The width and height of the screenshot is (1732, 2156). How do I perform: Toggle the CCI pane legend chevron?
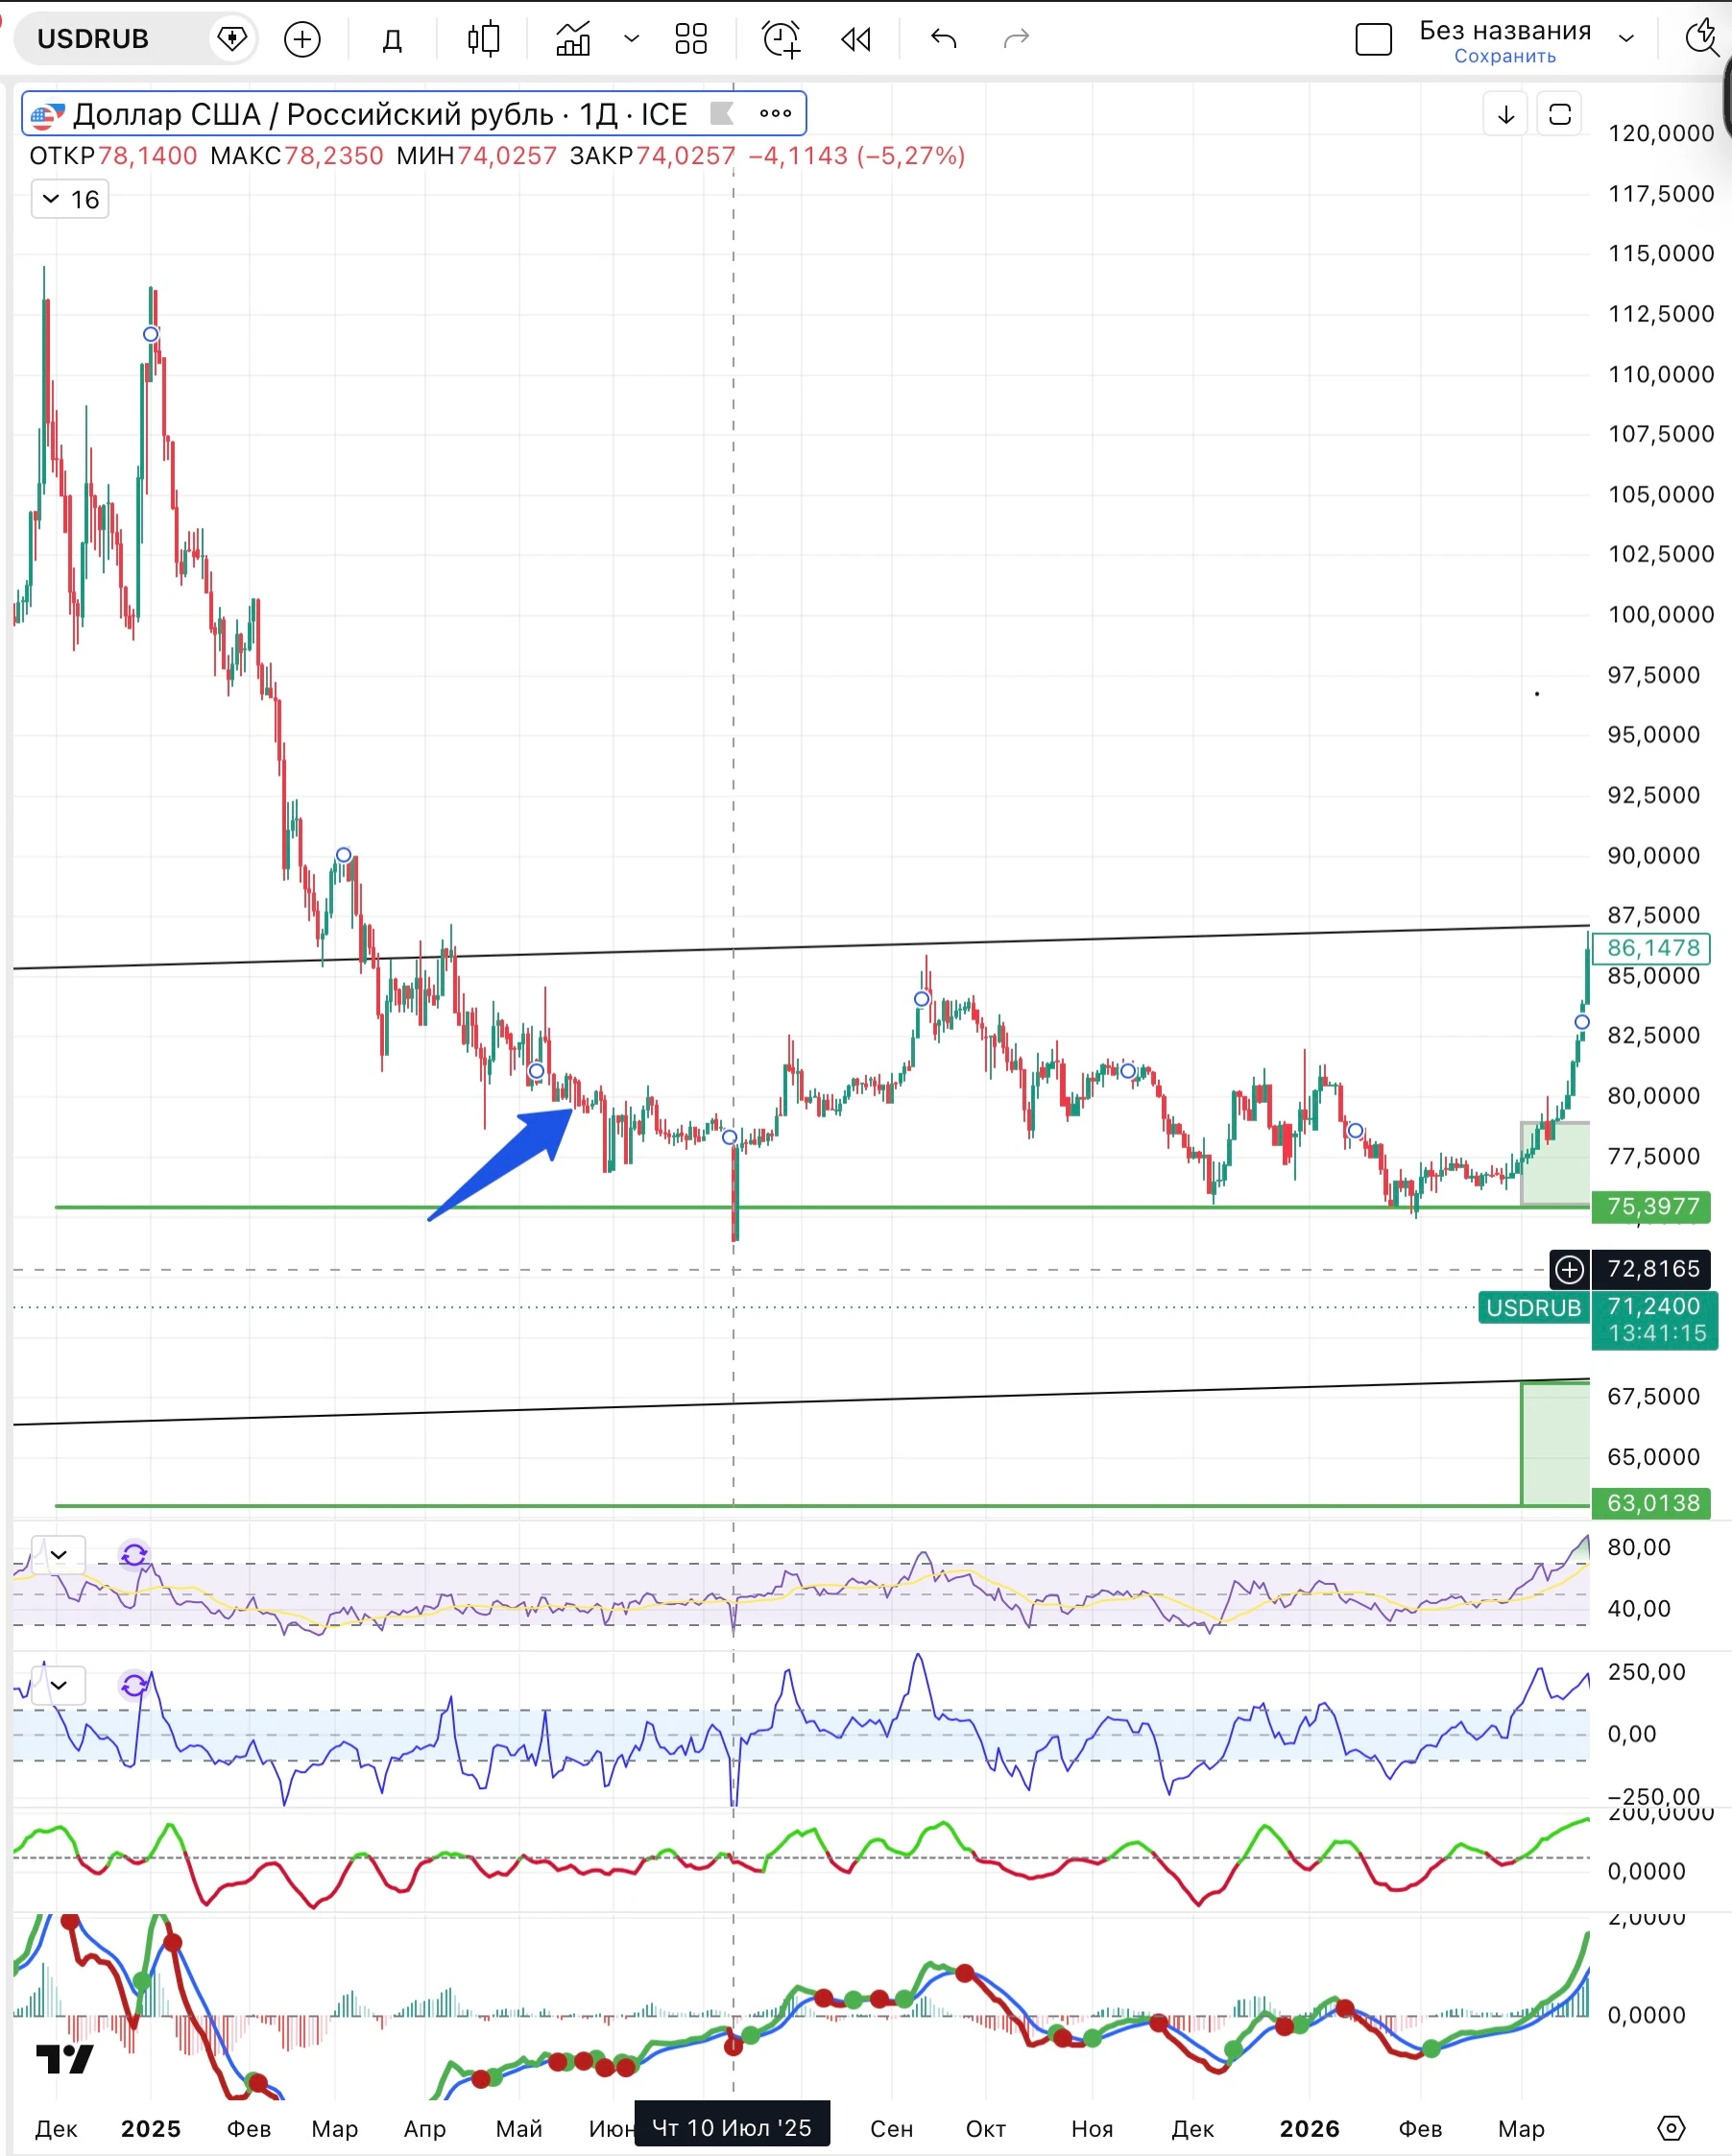(x=59, y=1686)
